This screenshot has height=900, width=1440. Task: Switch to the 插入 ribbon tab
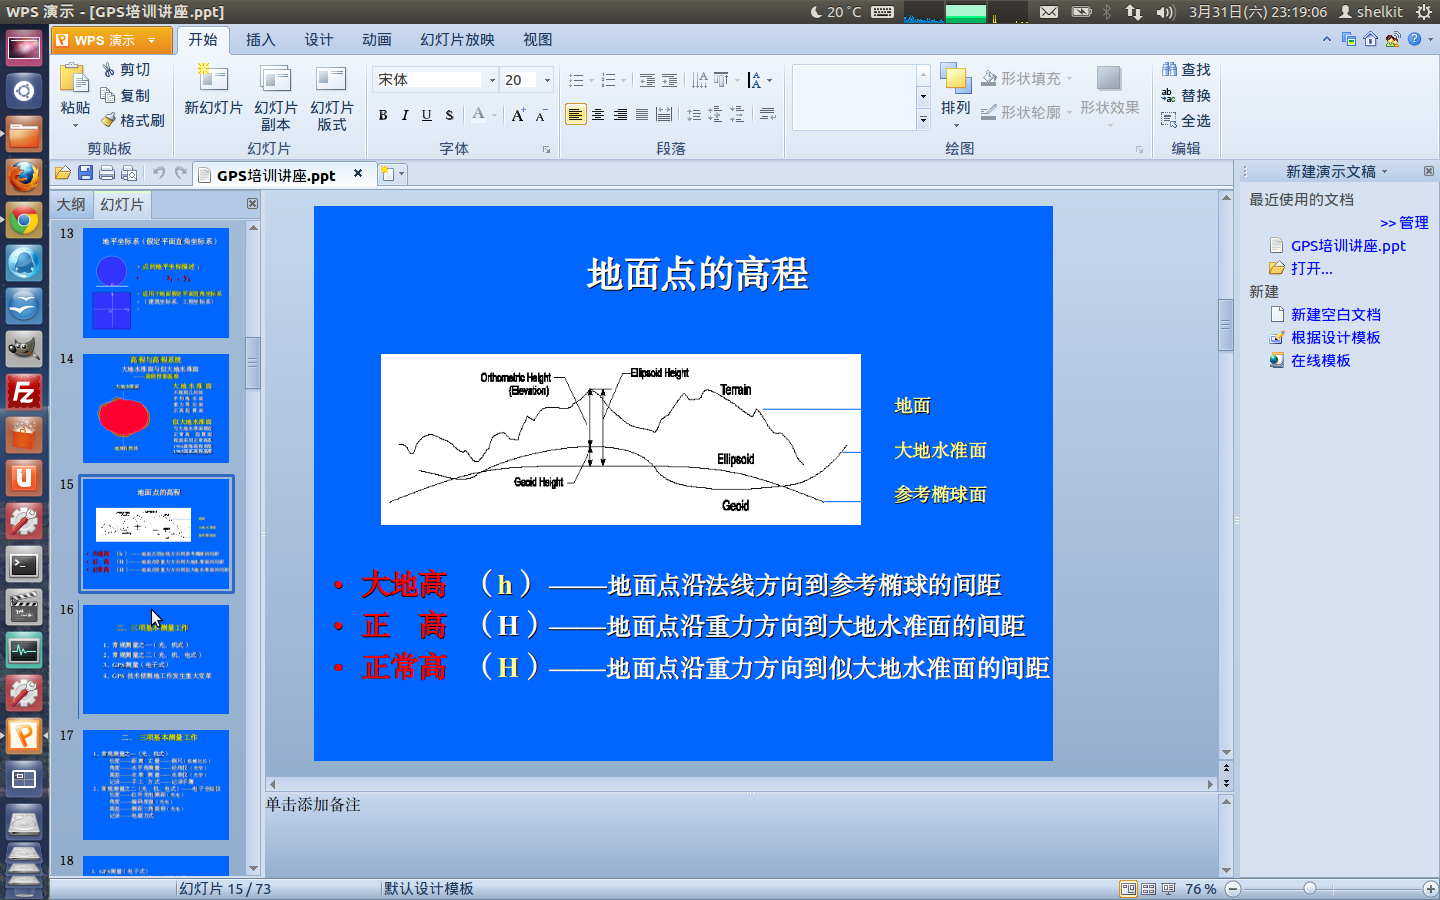[260, 40]
